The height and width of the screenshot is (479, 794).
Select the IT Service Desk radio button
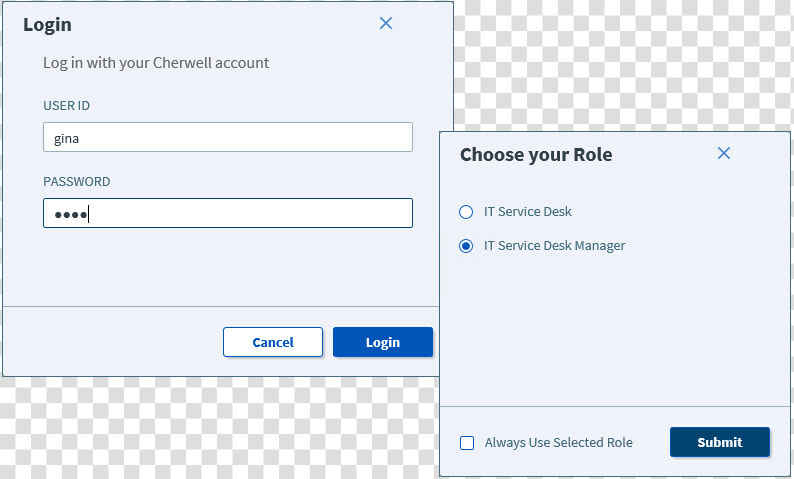click(x=466, y=212)
